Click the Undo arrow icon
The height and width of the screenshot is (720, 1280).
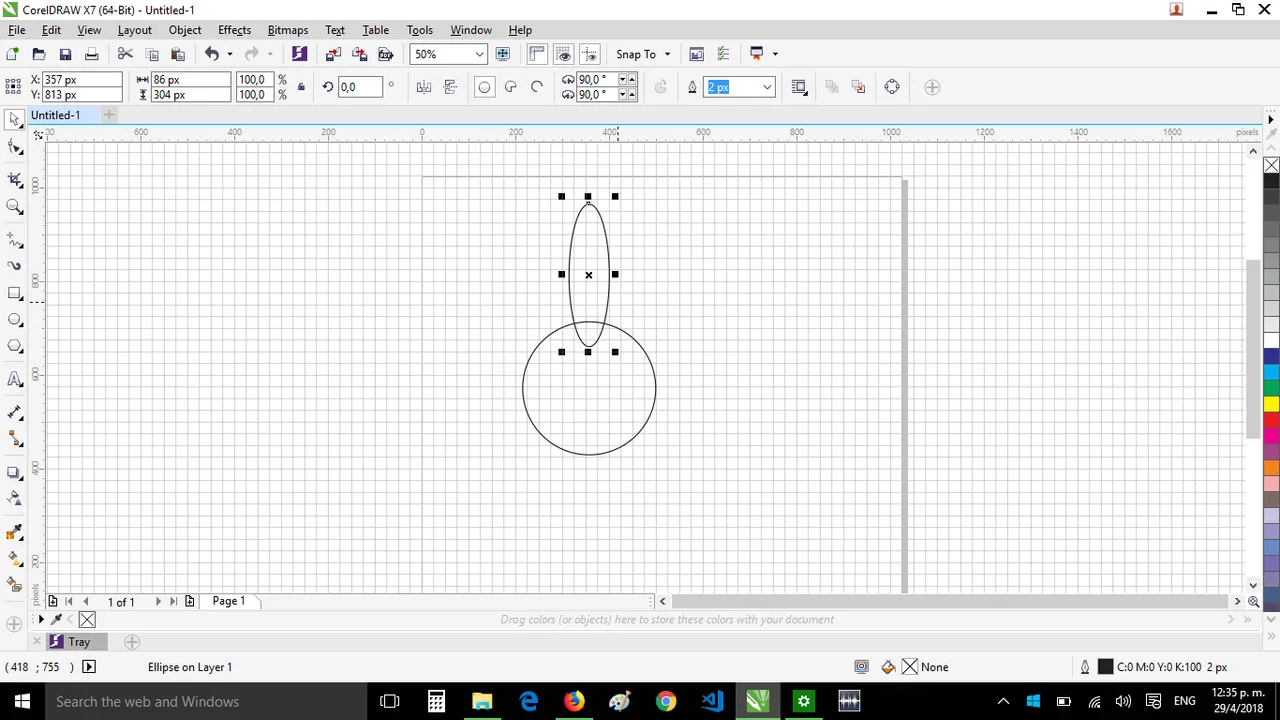pos(211,54)
